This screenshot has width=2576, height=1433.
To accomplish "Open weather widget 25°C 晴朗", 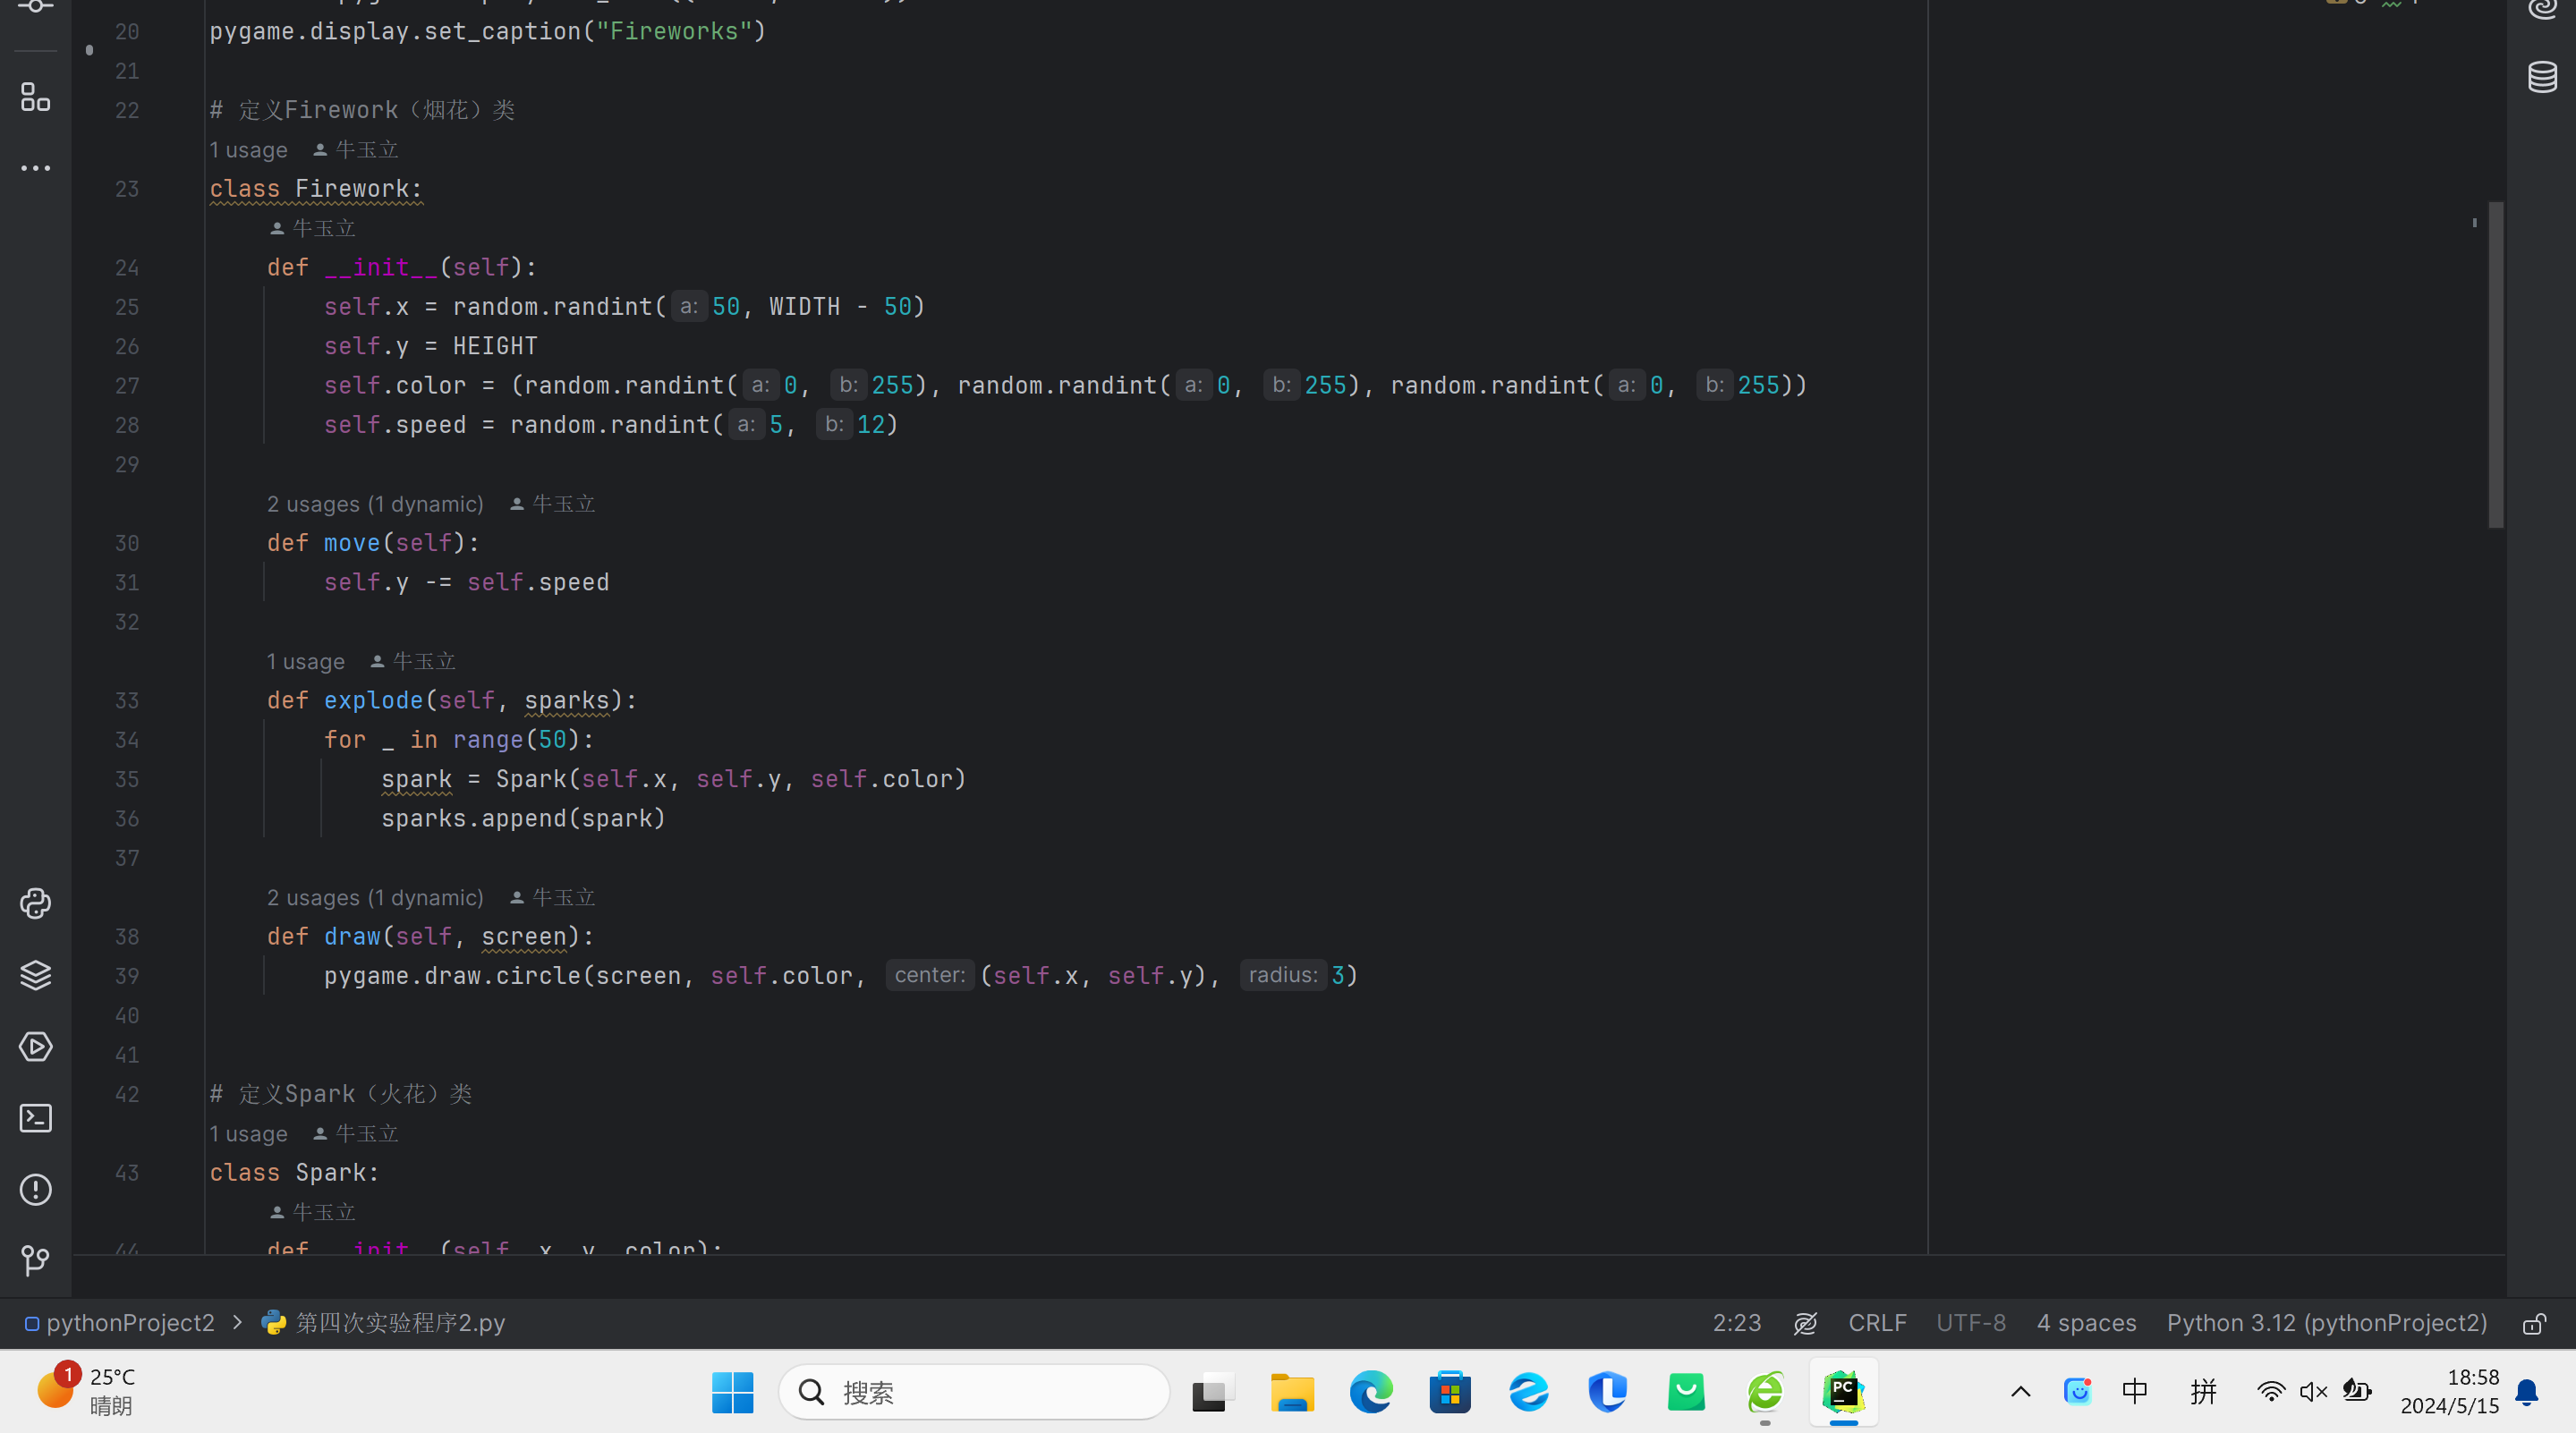I will [85, 1392].
